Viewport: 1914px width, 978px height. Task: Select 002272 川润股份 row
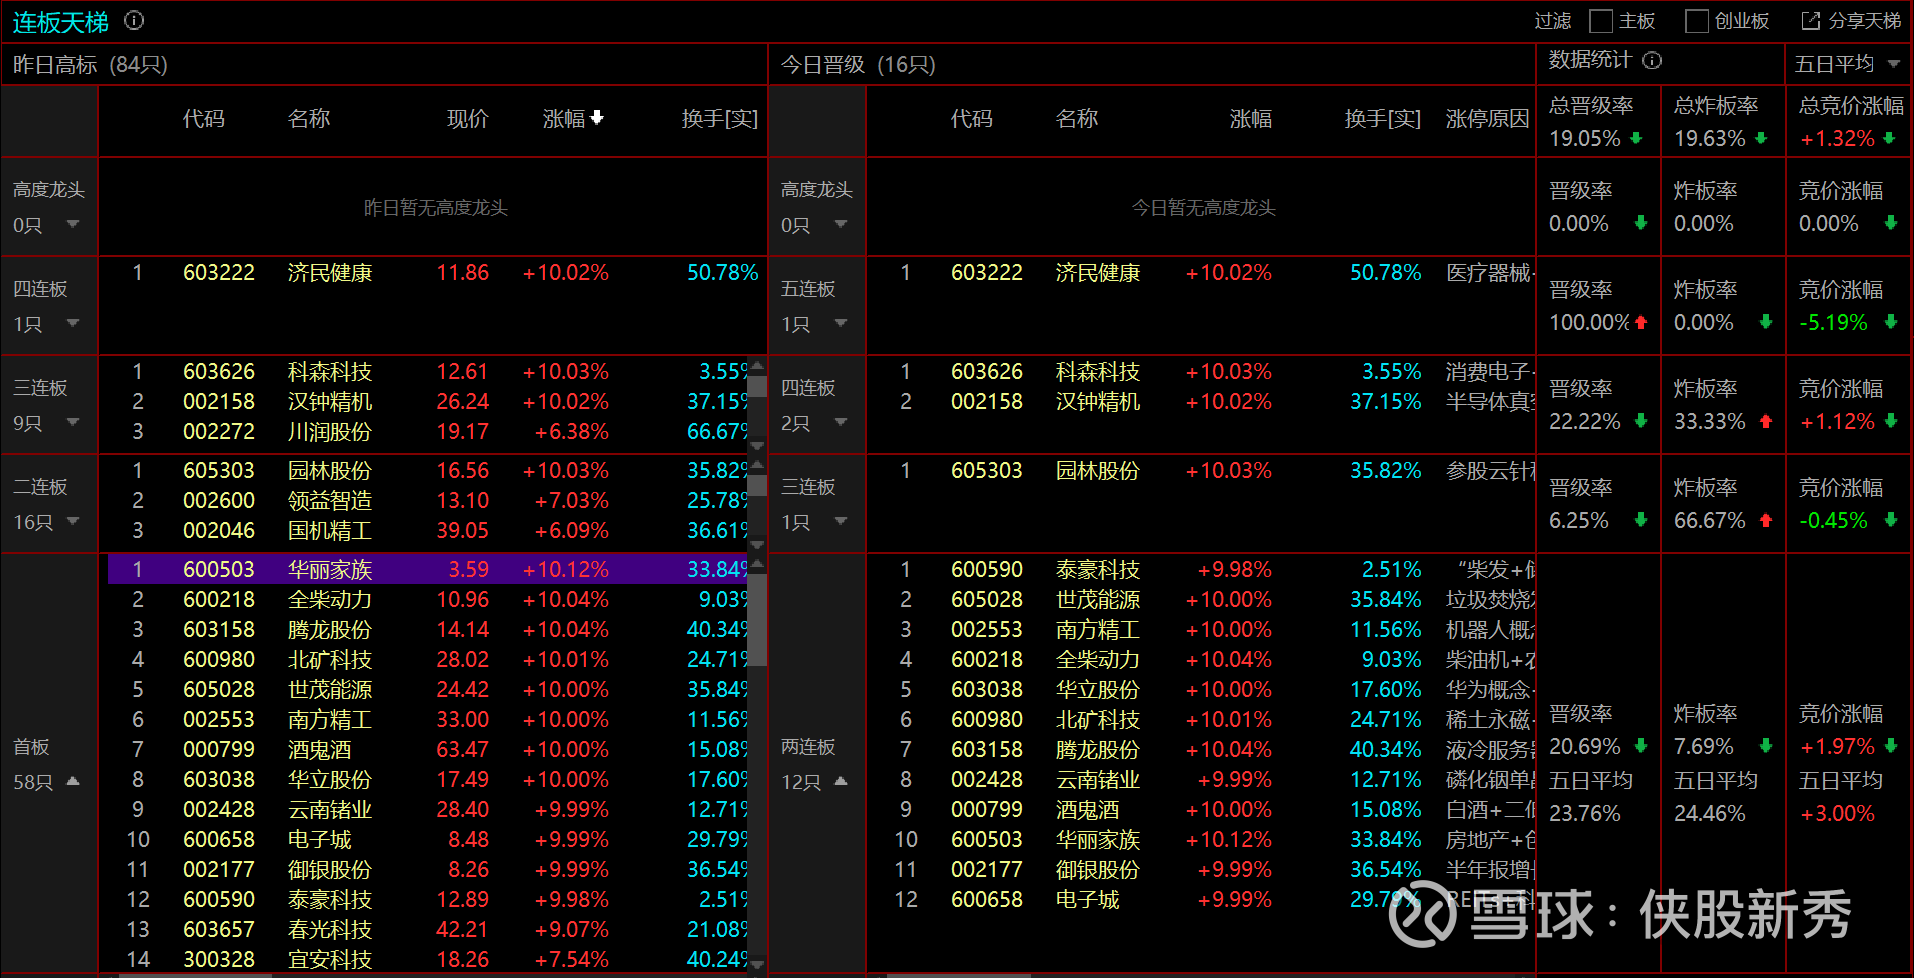click(428, 432)
